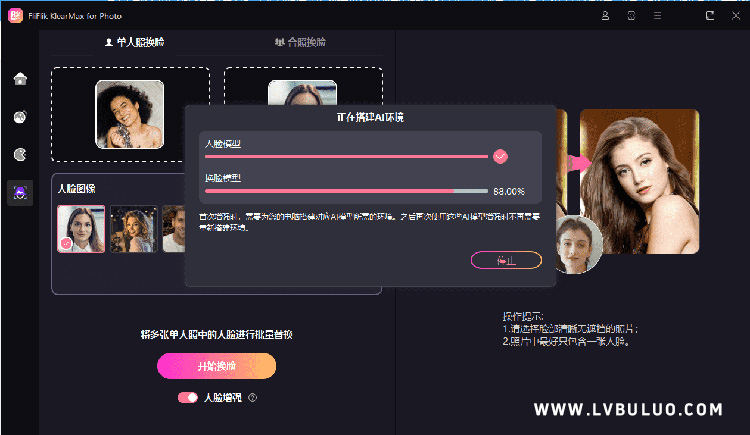Viewport: 750px width, 435px height.
Task: Click the second progress bar at 88.00%
Action: click(x=346, y=191)
